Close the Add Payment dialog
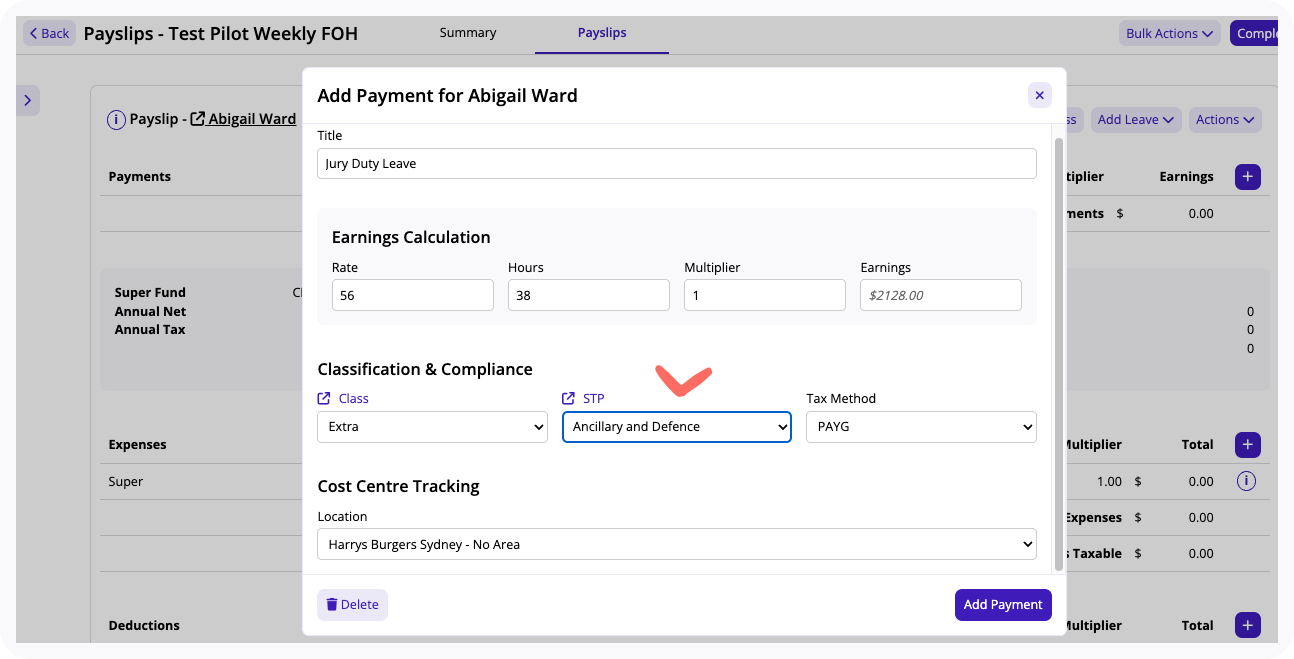 (x=1039, y=95)
